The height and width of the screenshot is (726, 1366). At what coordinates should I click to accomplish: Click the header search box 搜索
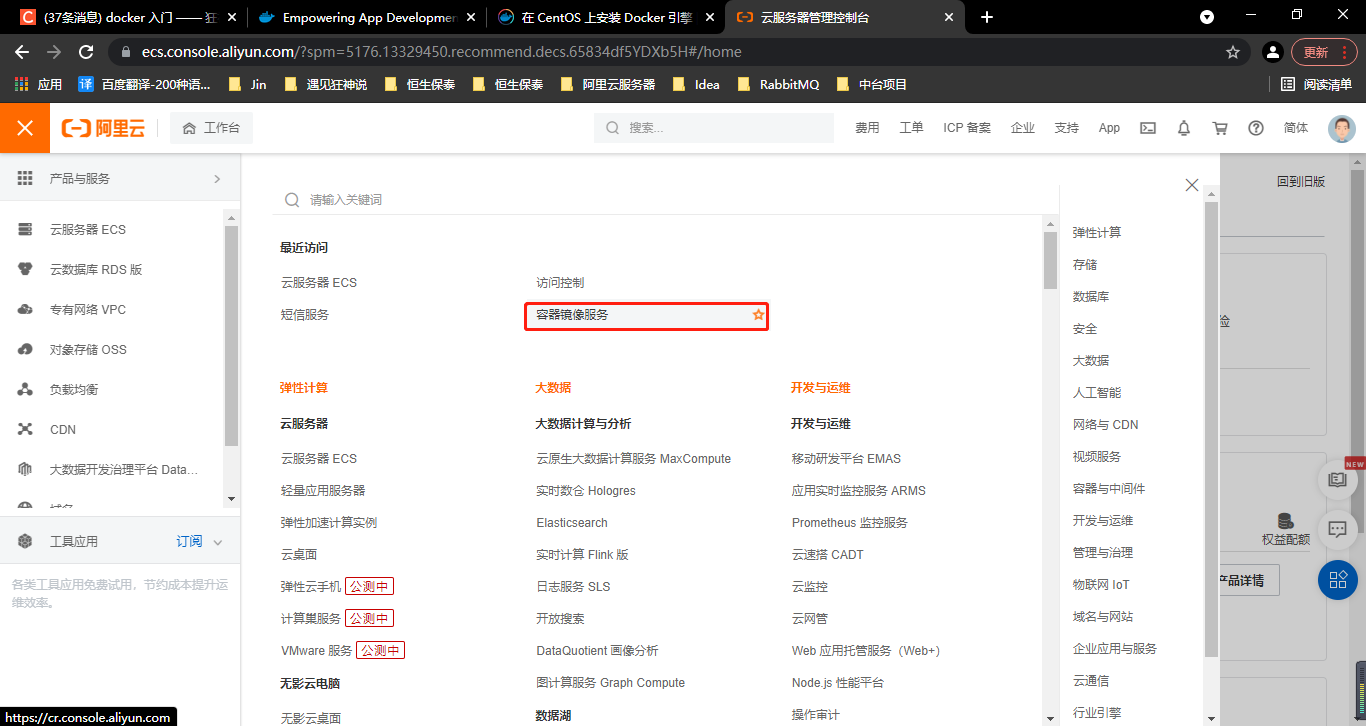tap(714, 128)
